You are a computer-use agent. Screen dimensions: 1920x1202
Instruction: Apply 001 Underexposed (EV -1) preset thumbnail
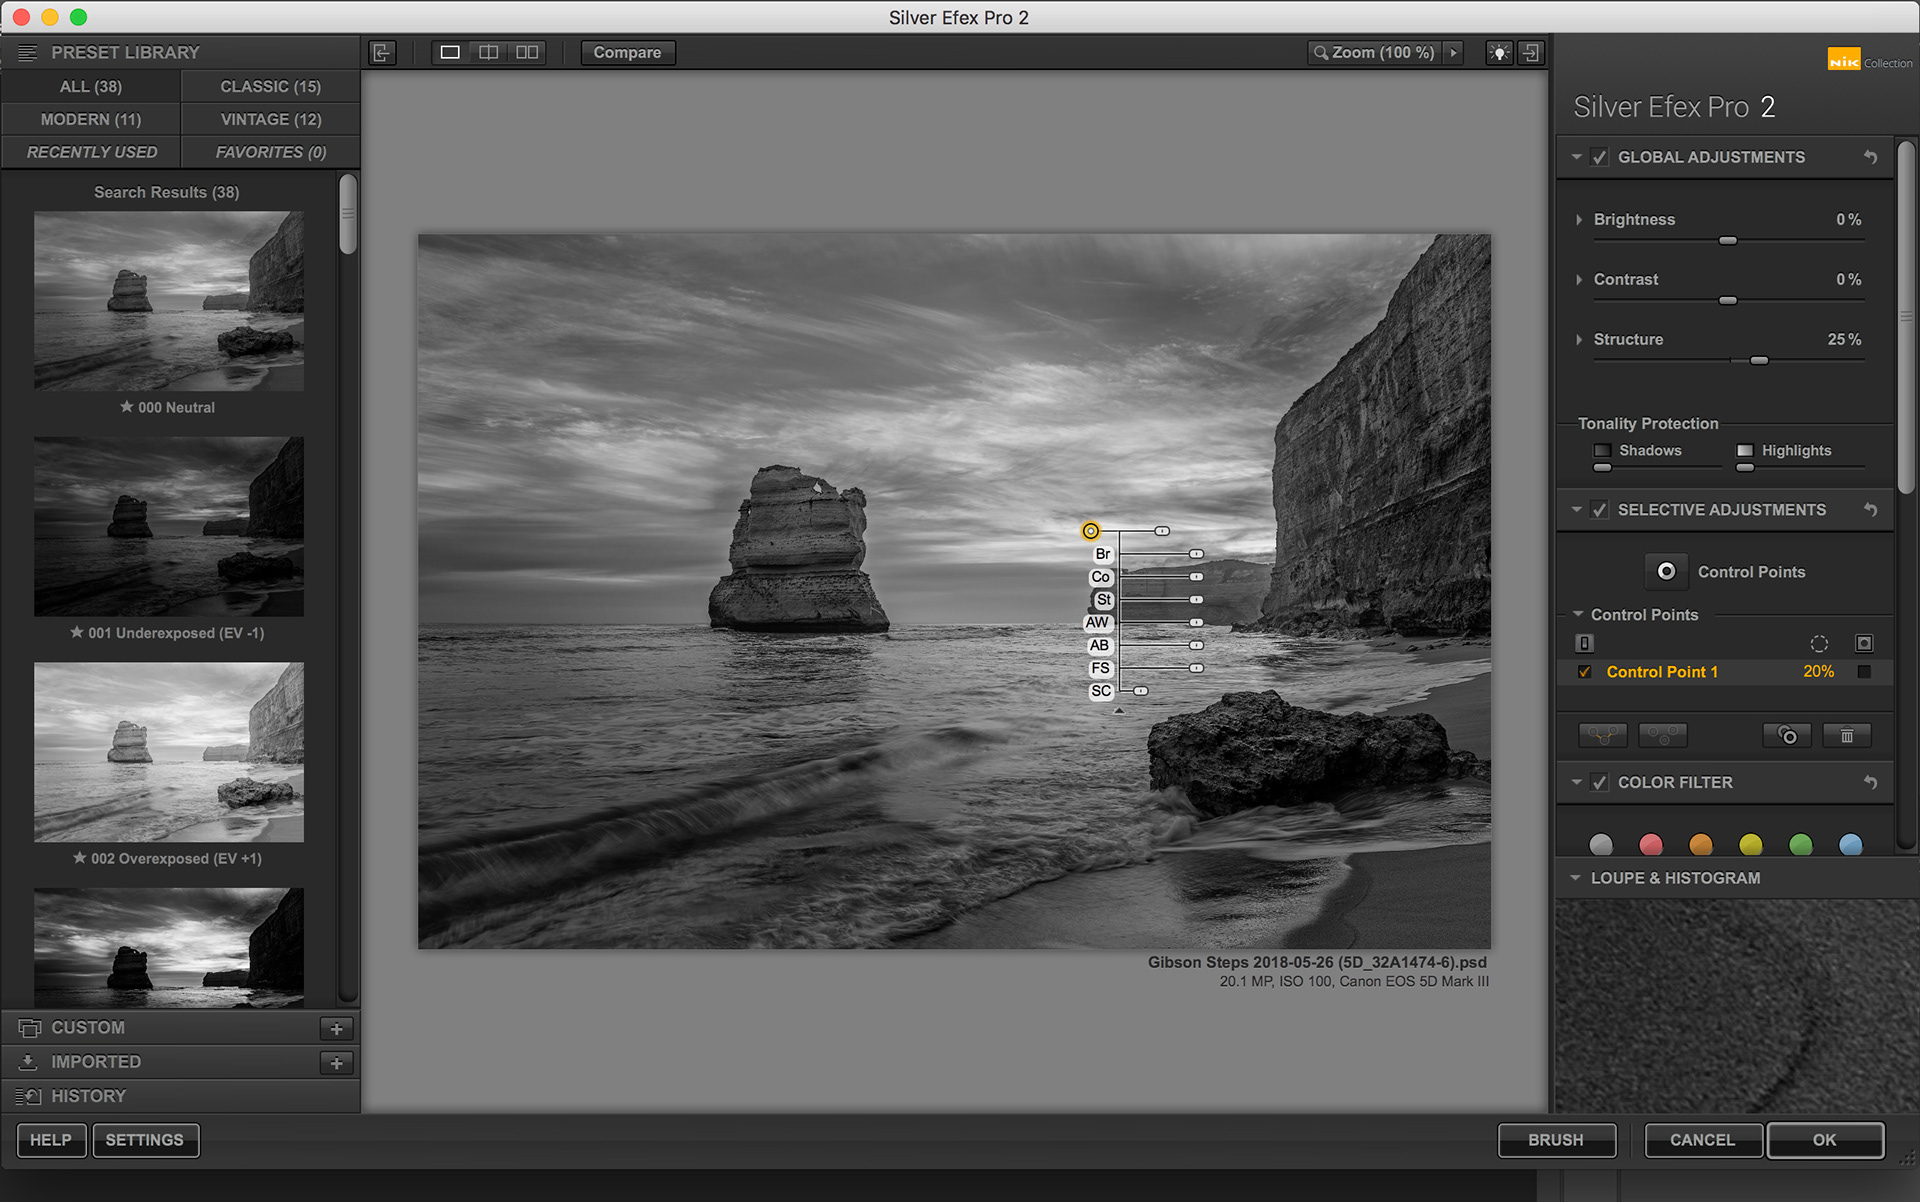click(169, 526)
